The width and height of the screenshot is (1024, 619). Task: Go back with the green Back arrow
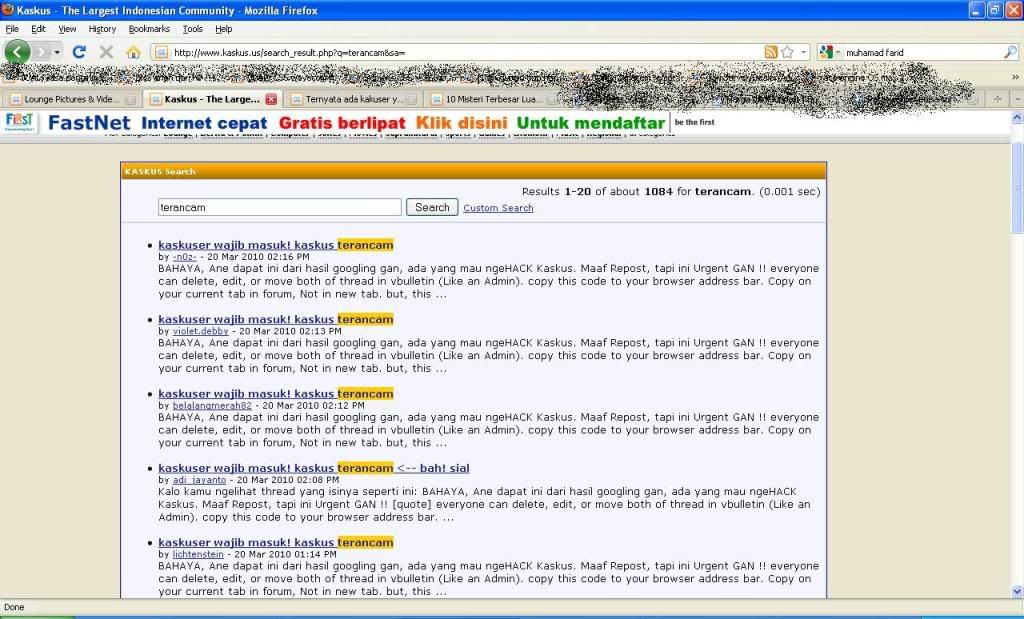click(18, 52)
